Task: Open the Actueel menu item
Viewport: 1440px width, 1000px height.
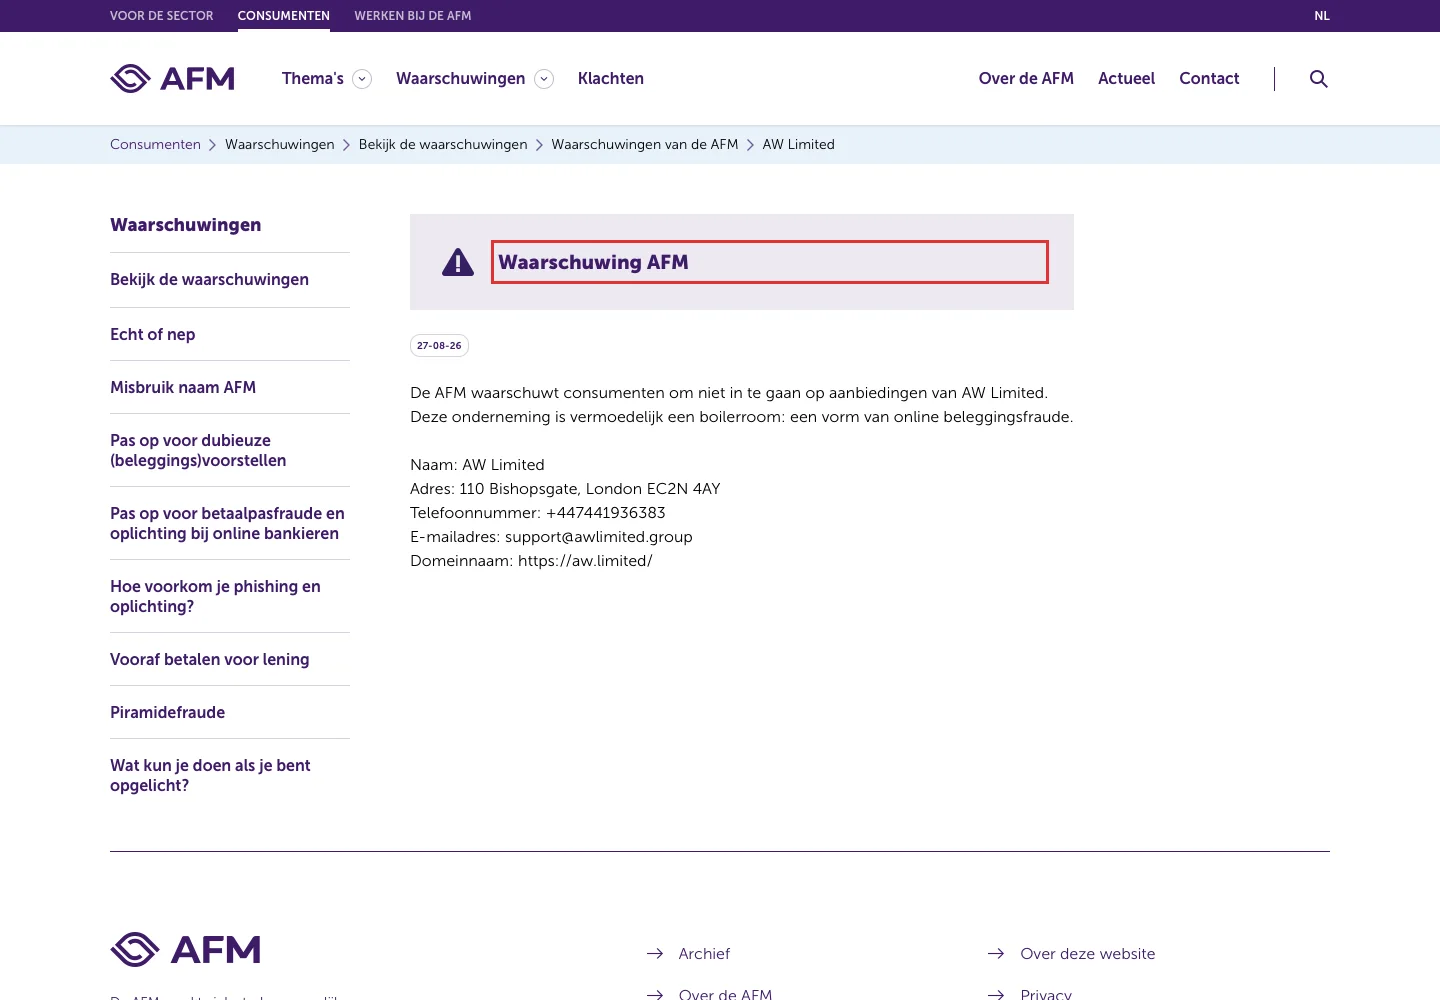Action: pyautogui.click(x=1126, y=78)
